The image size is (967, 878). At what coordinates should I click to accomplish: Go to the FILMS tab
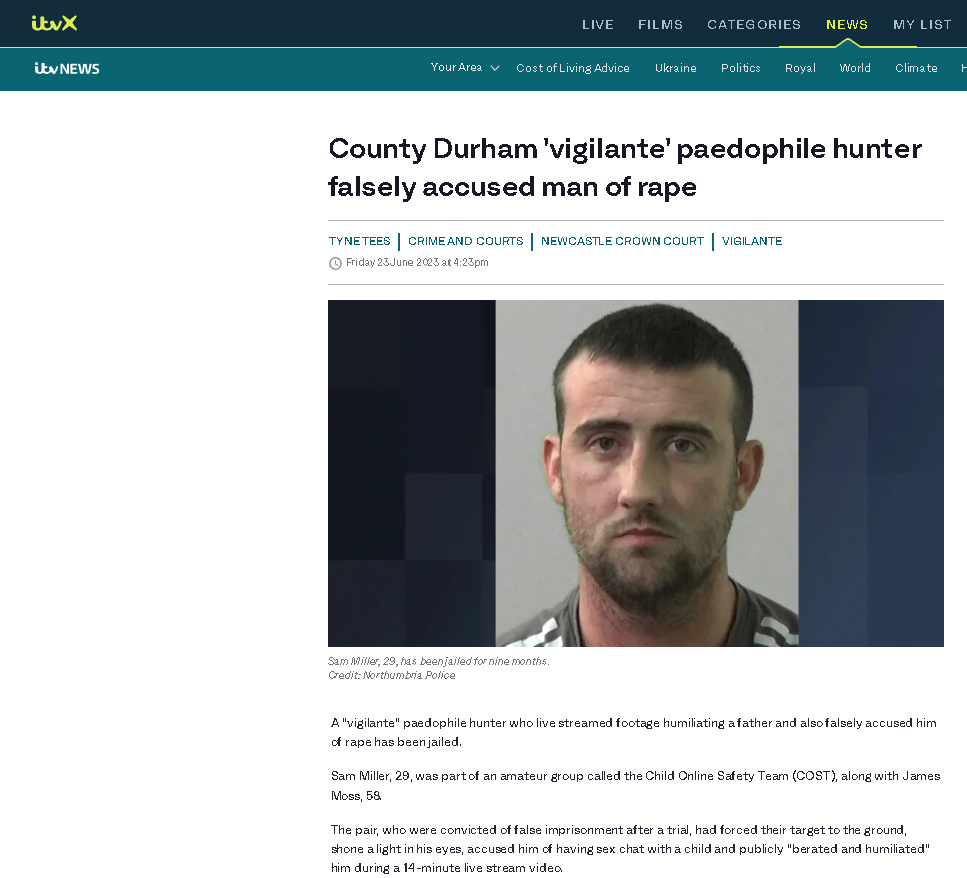(660, 25)
